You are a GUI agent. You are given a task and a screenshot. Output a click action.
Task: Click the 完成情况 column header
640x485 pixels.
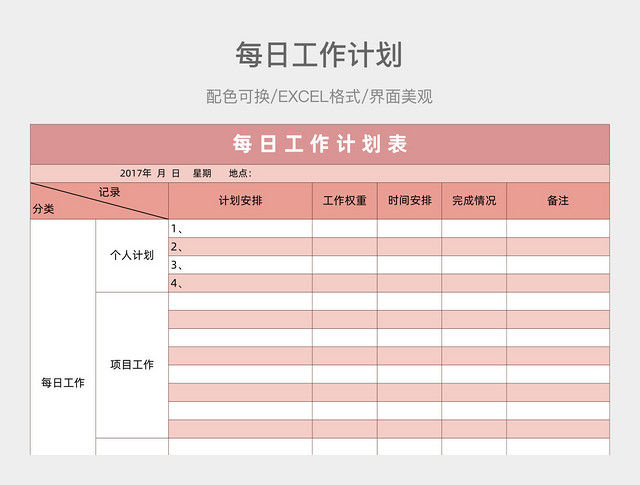474,201
